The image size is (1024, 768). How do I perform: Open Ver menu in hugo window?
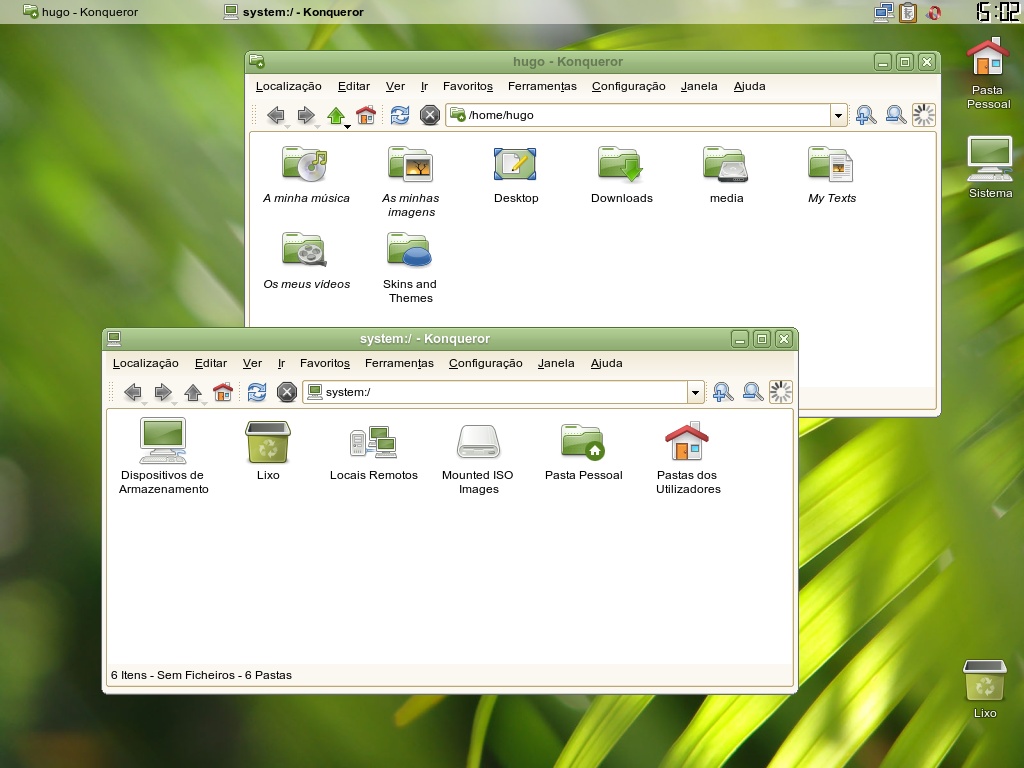pos(395,86)
